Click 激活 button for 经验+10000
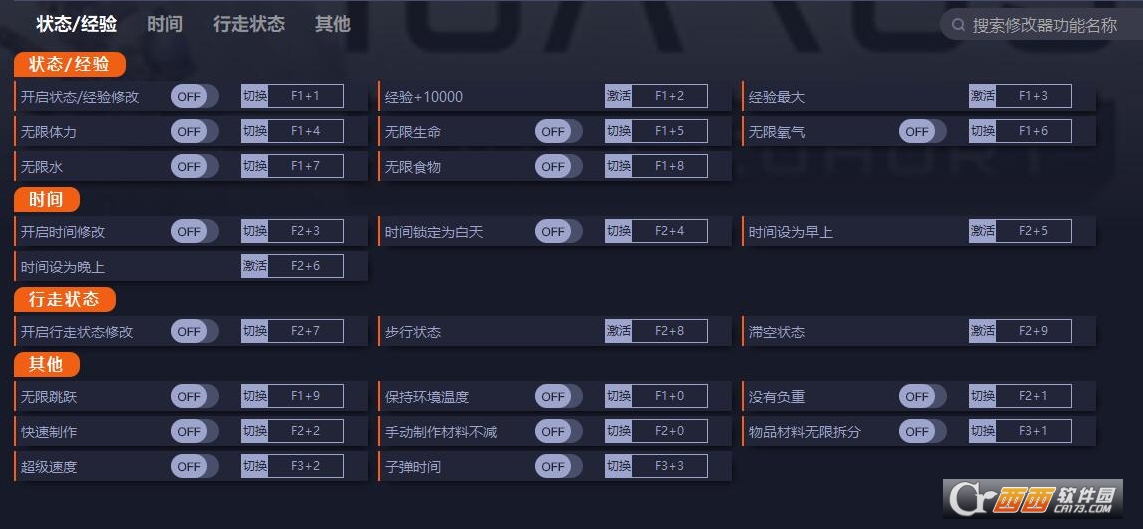 618,95
